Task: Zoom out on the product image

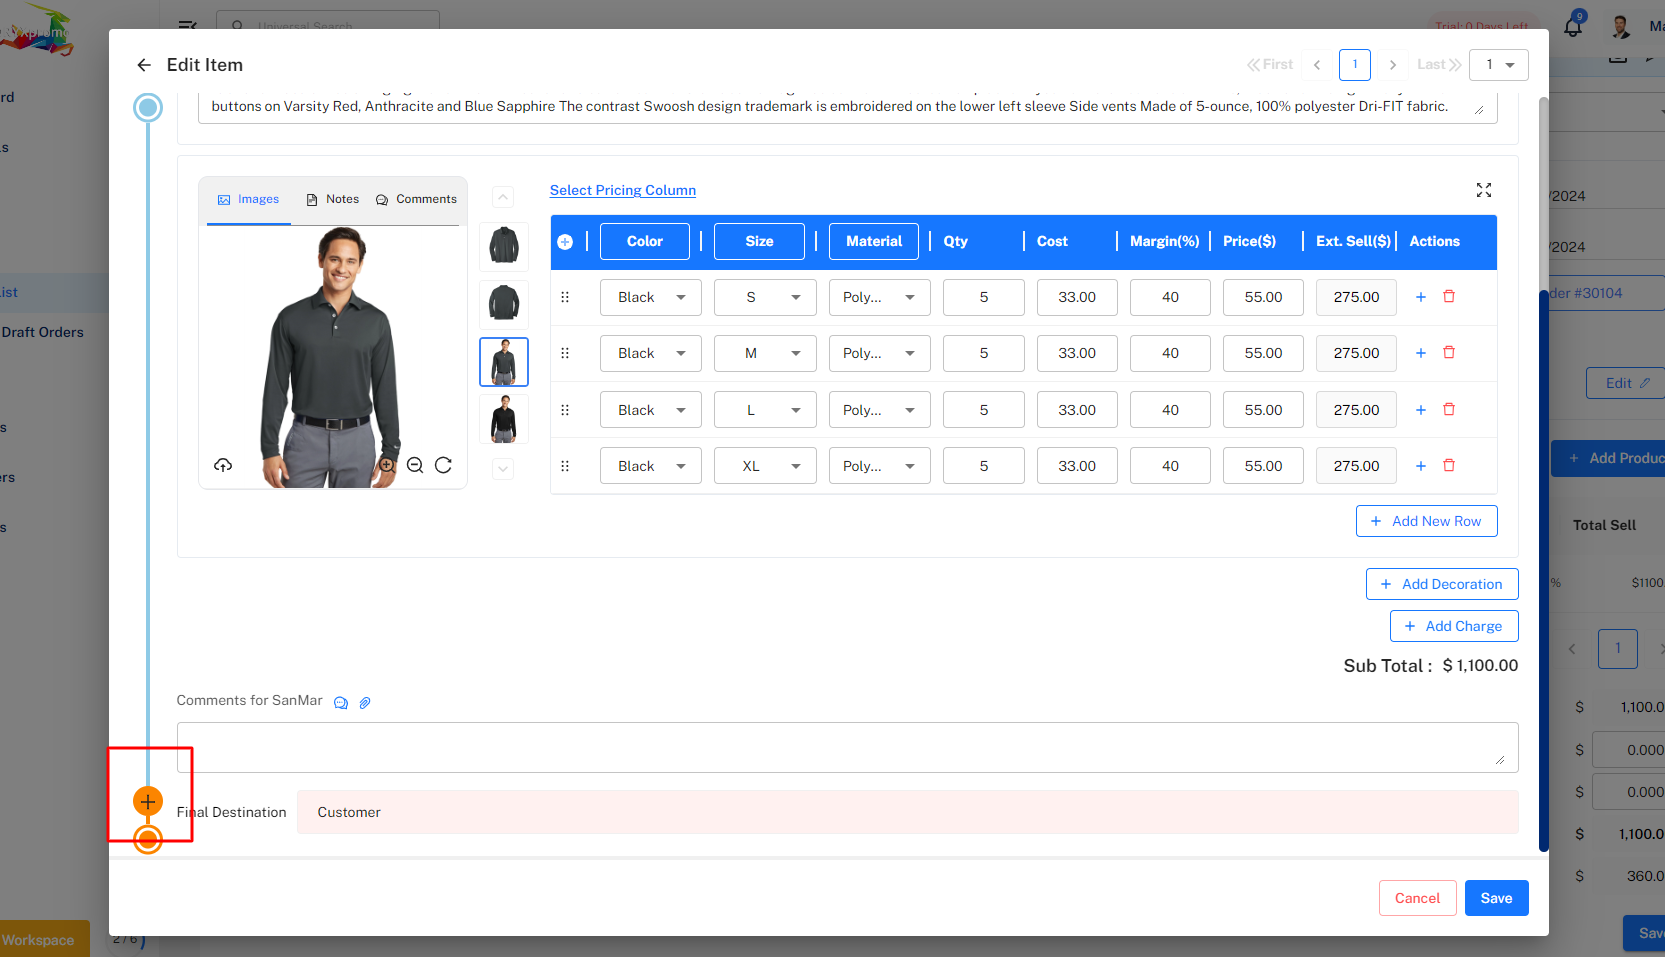Action: pyautogui.click(x=415, y=465)
